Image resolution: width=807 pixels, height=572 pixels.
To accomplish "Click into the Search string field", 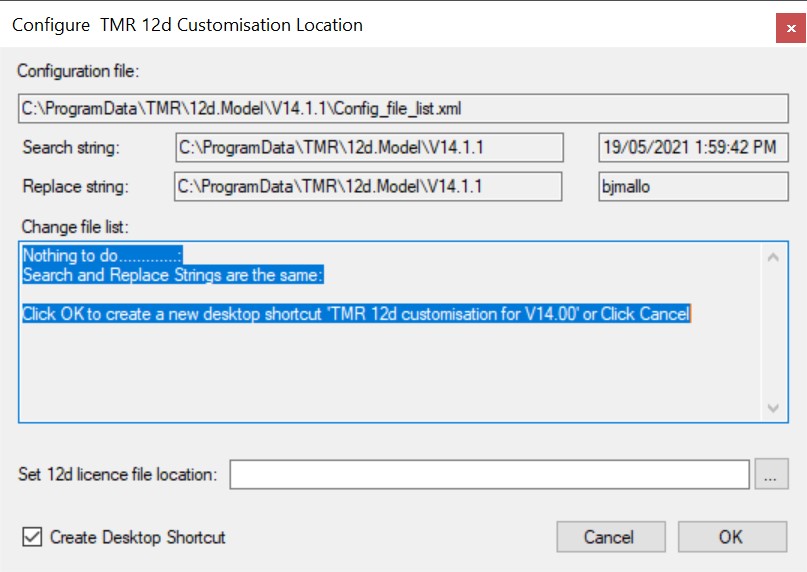I will pyautogui.click(x=369, y=147).
